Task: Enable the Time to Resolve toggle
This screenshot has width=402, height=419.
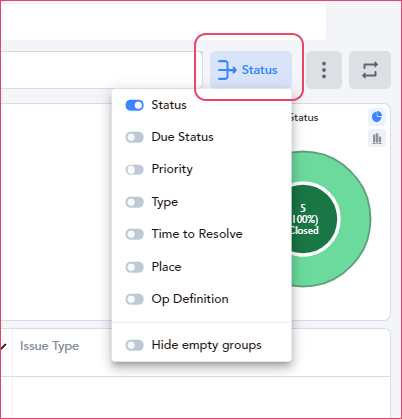Action: point(134,234)
